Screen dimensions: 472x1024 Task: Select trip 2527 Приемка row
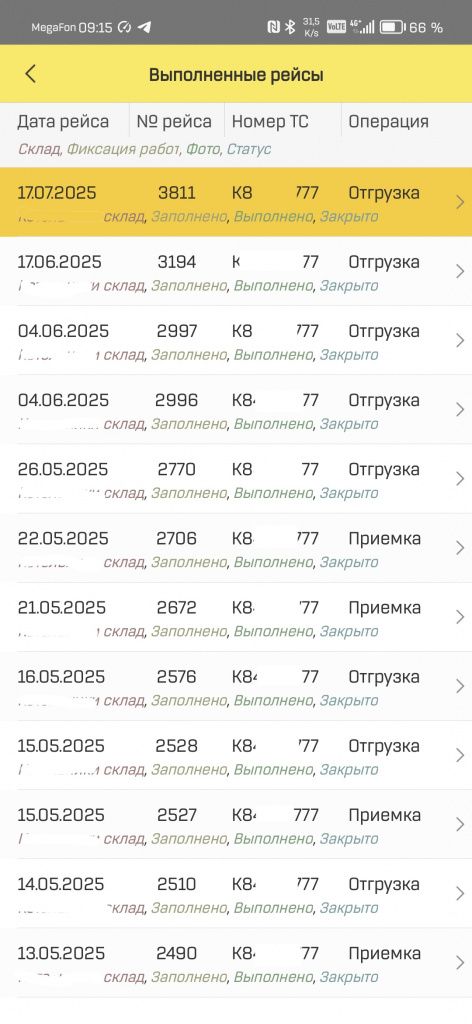click(236, 824)
